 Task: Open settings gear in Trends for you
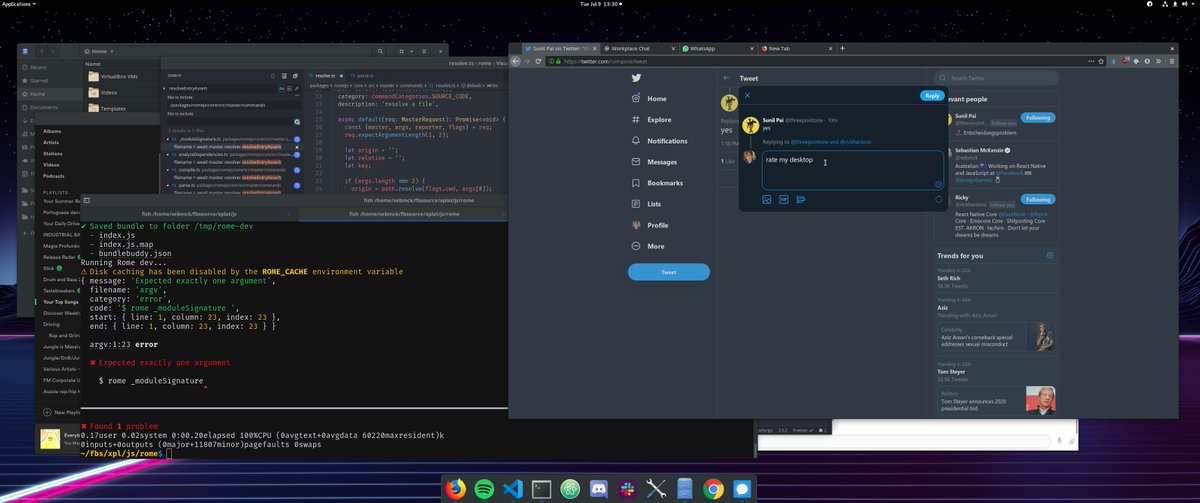(1049, 256)
